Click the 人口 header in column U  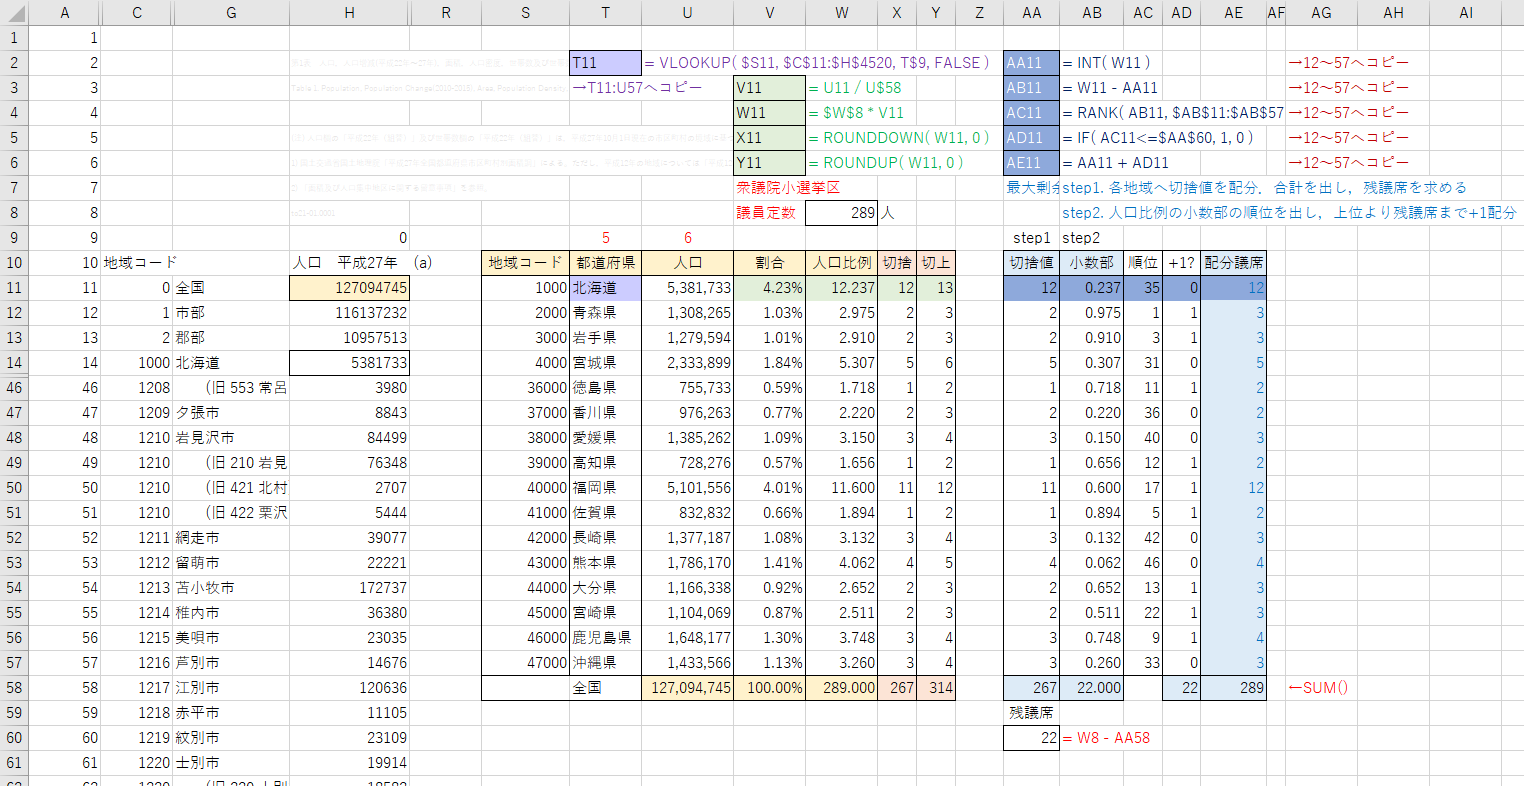click(x=687, y=263)
